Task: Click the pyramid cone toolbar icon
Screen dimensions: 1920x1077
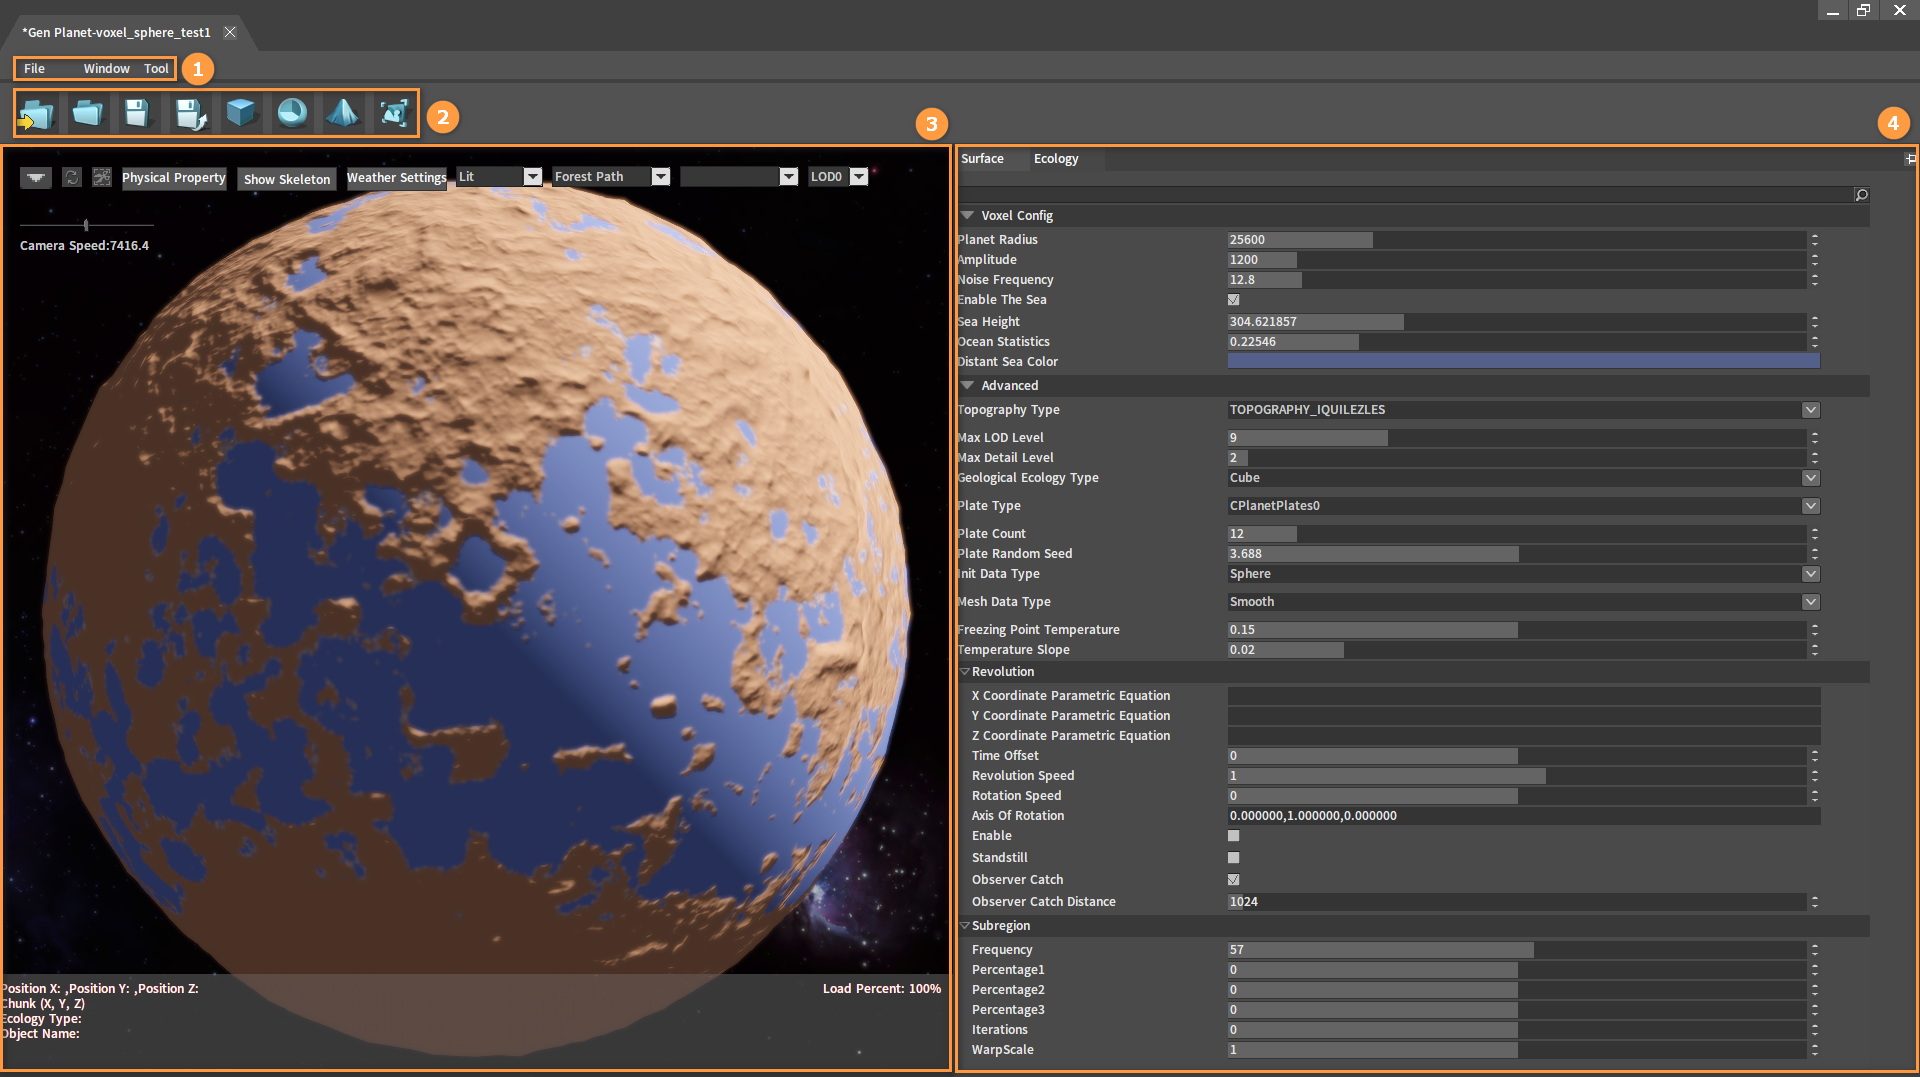Action: tap(342, 113)
